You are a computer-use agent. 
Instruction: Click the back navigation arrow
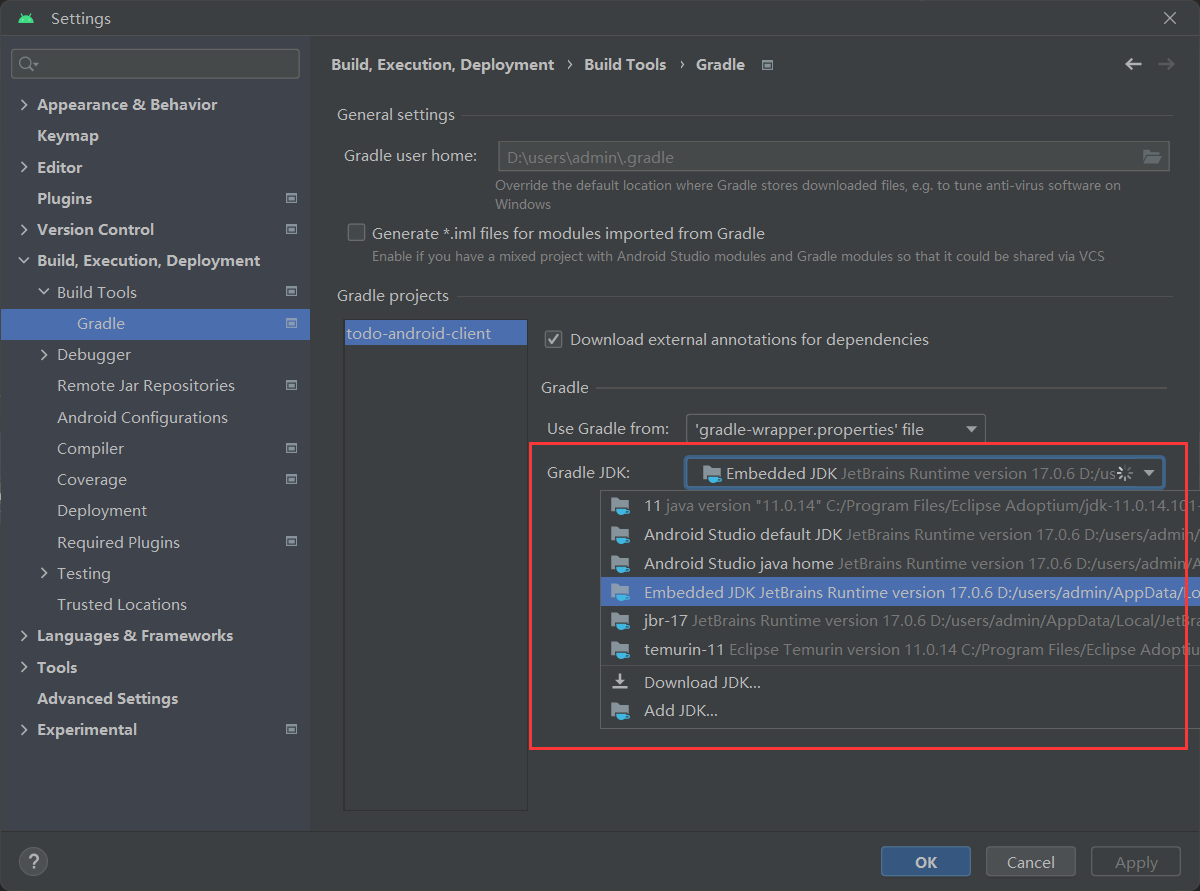click(x=1133, y=64)
